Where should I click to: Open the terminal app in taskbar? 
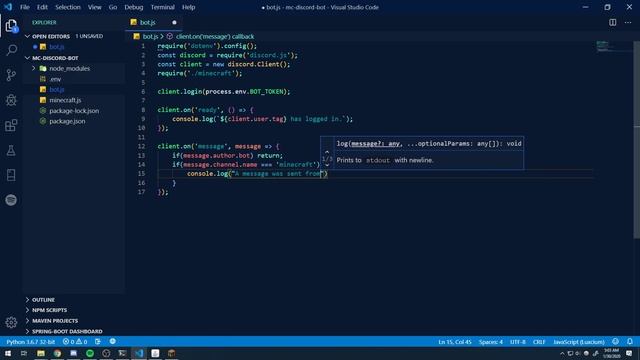[122, 353]
